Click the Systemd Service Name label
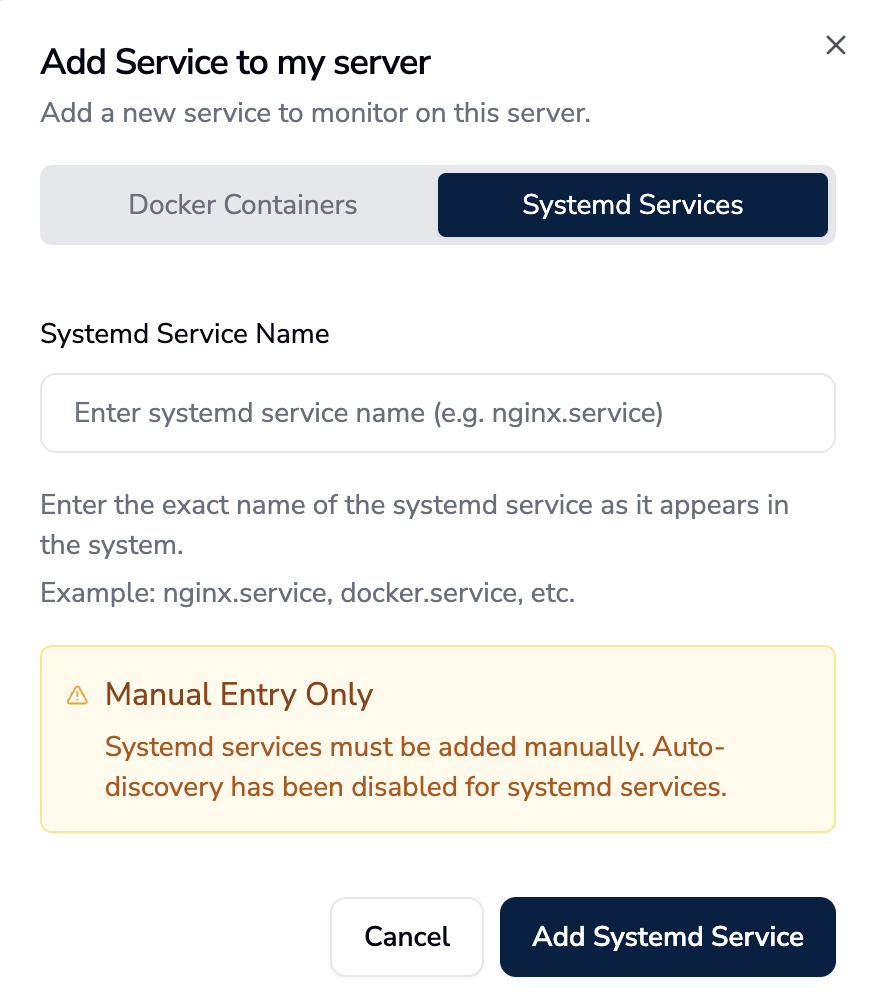This screenshot has width=870, height=1000. click(x=185, y=333)
